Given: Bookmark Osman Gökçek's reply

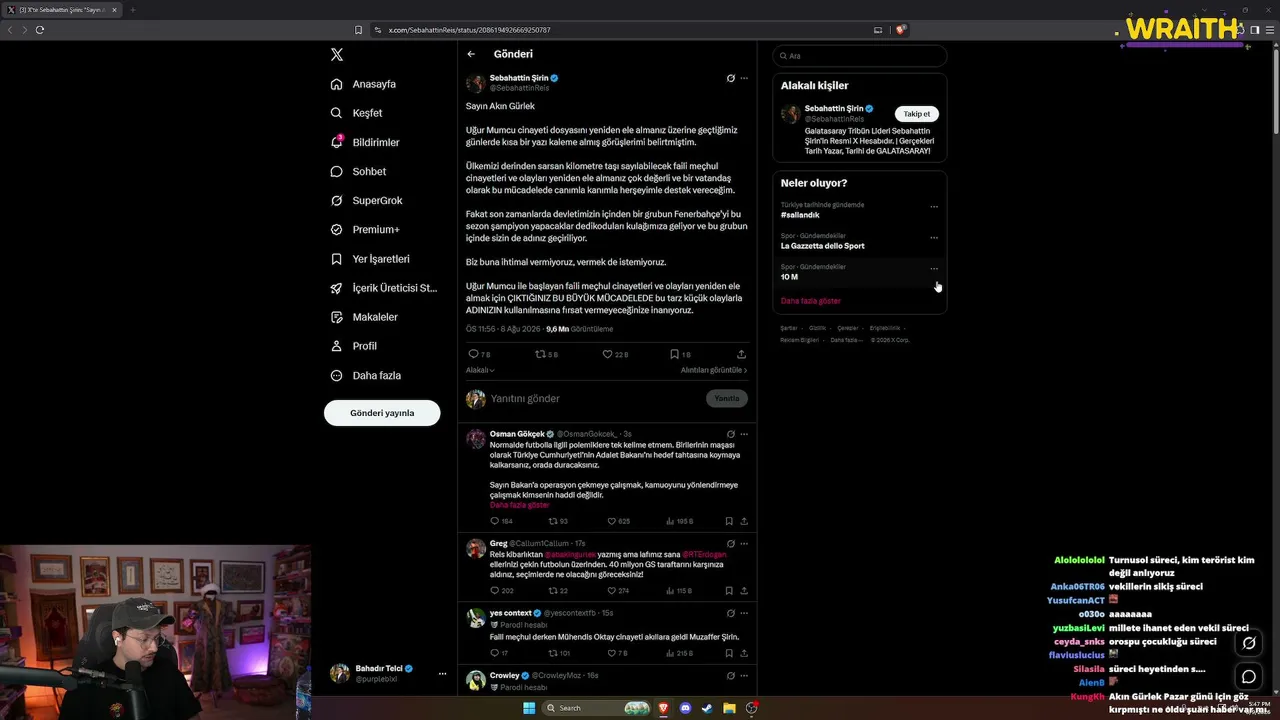Looking at the screenshot, I should click(x=729, y=521).
